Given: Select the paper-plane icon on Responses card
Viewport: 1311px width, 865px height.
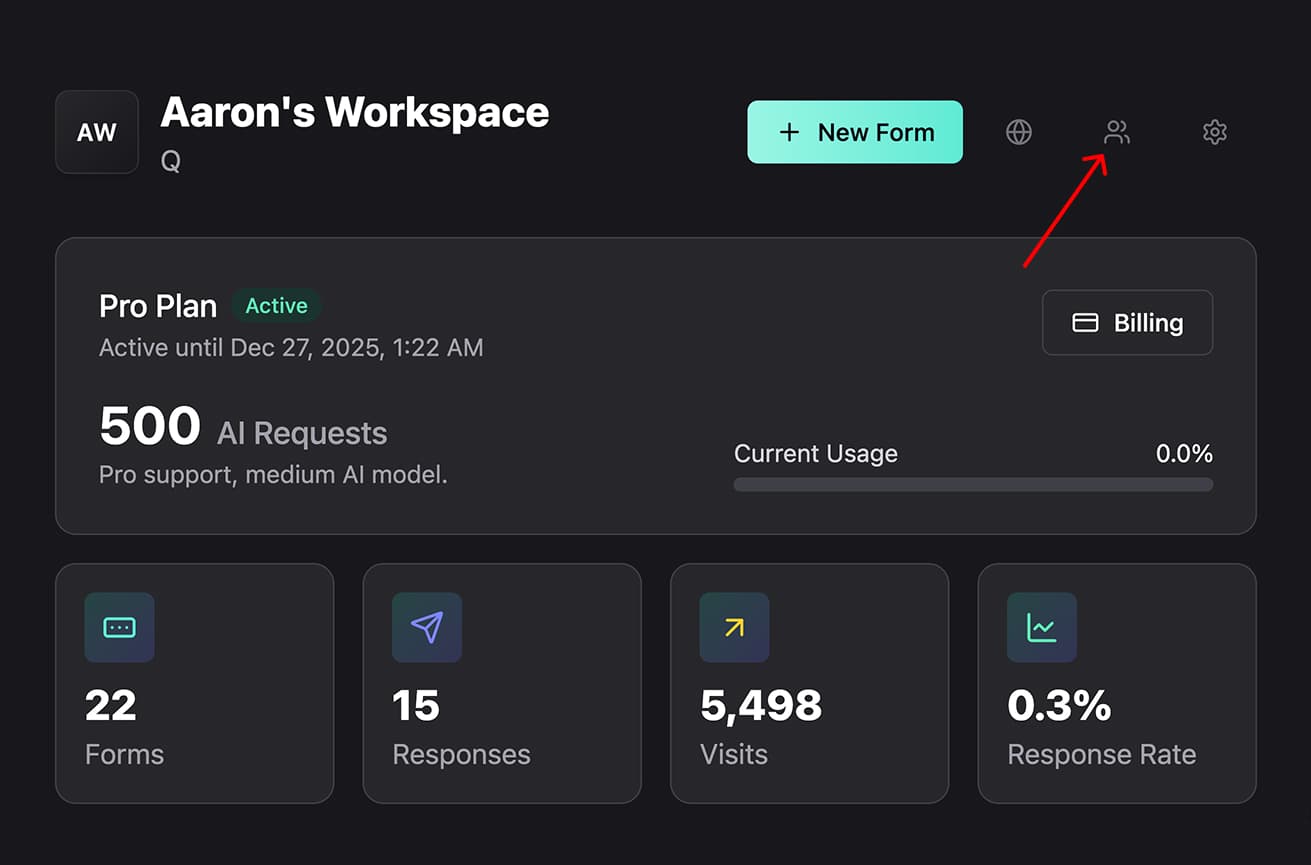Looking at the screenshot, I should [427, 627].
